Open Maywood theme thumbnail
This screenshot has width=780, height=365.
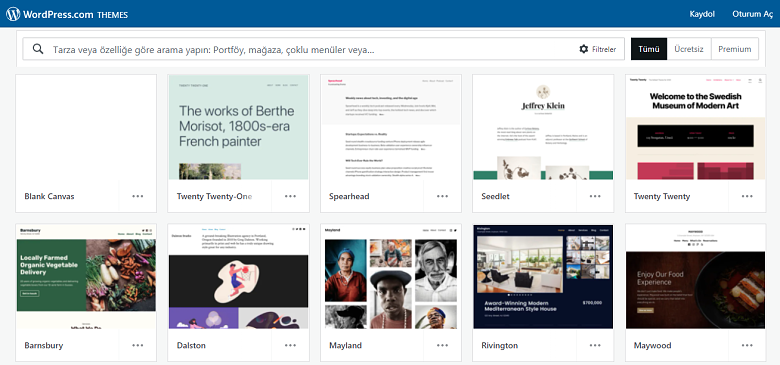695,276
